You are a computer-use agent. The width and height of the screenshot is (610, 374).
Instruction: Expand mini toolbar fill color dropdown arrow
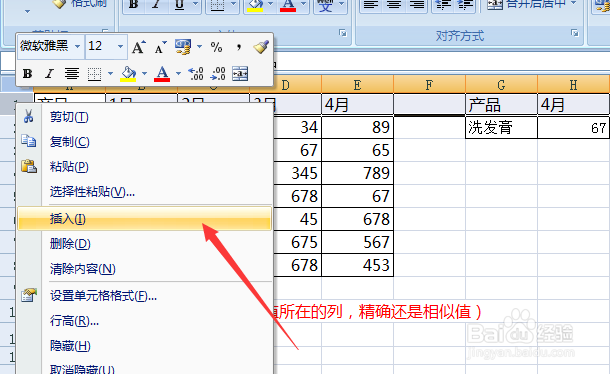pyautogui.click(x=144, y=73)
